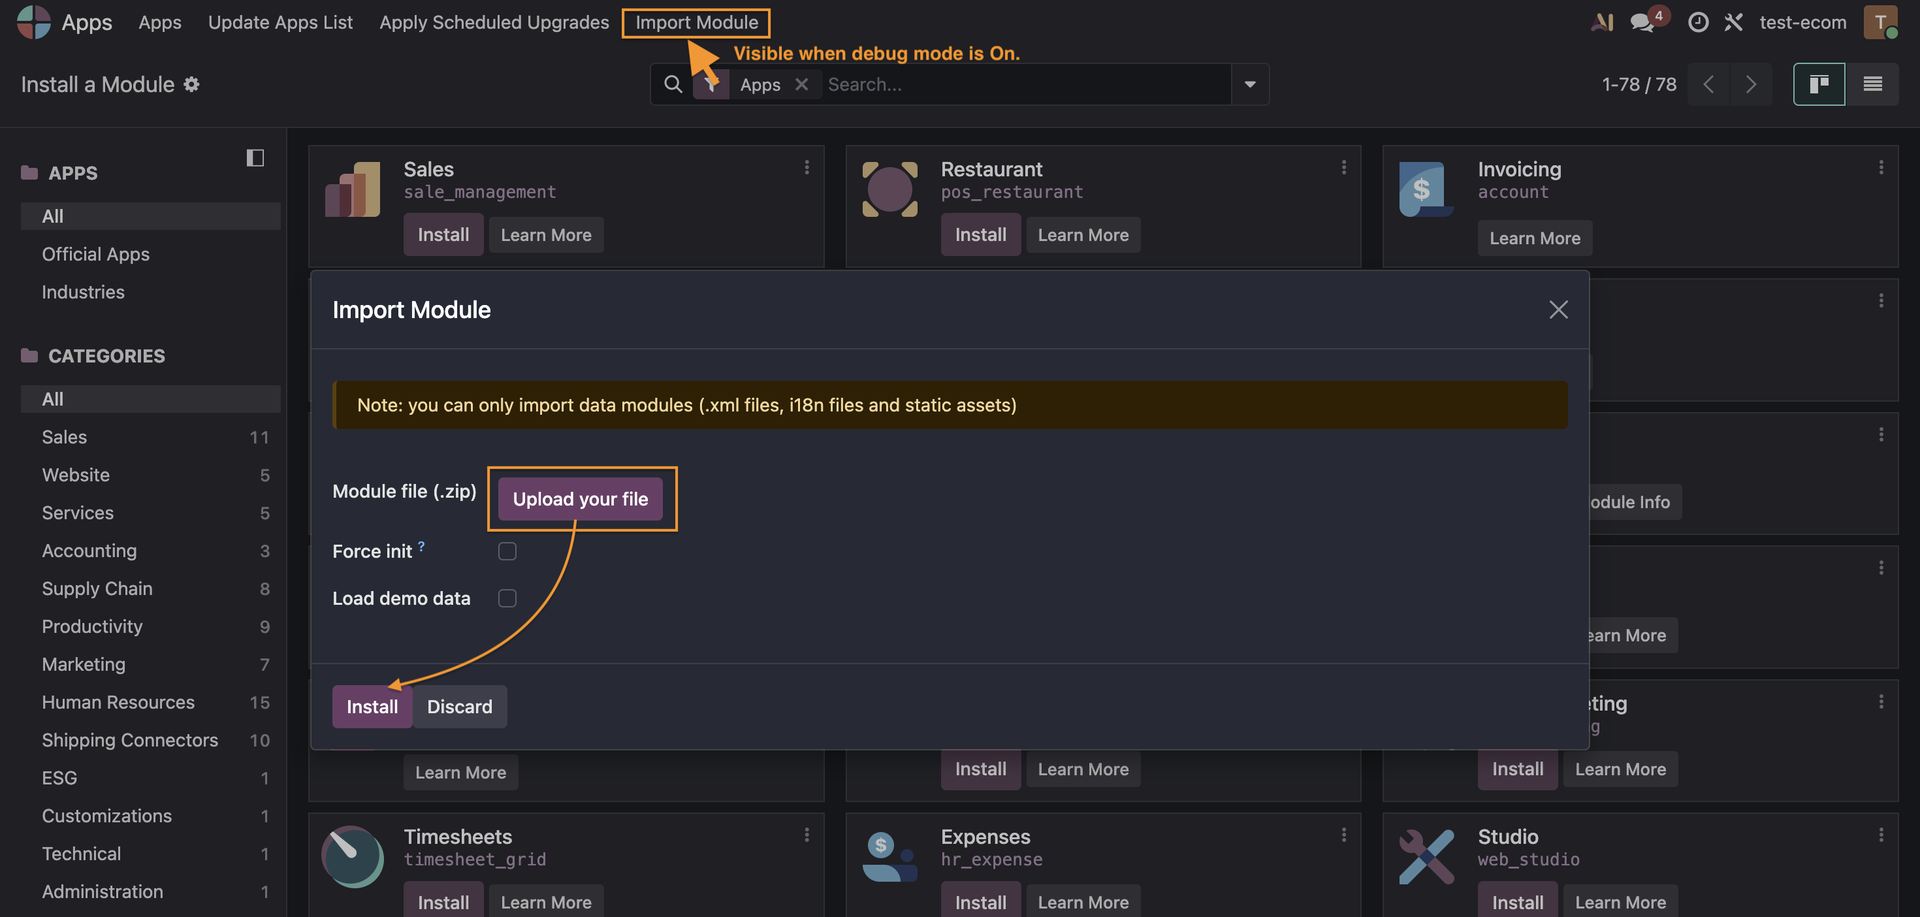Go to previous page of modules
The height and width of the screenshot is (917, 1920).
(1709, 85)
